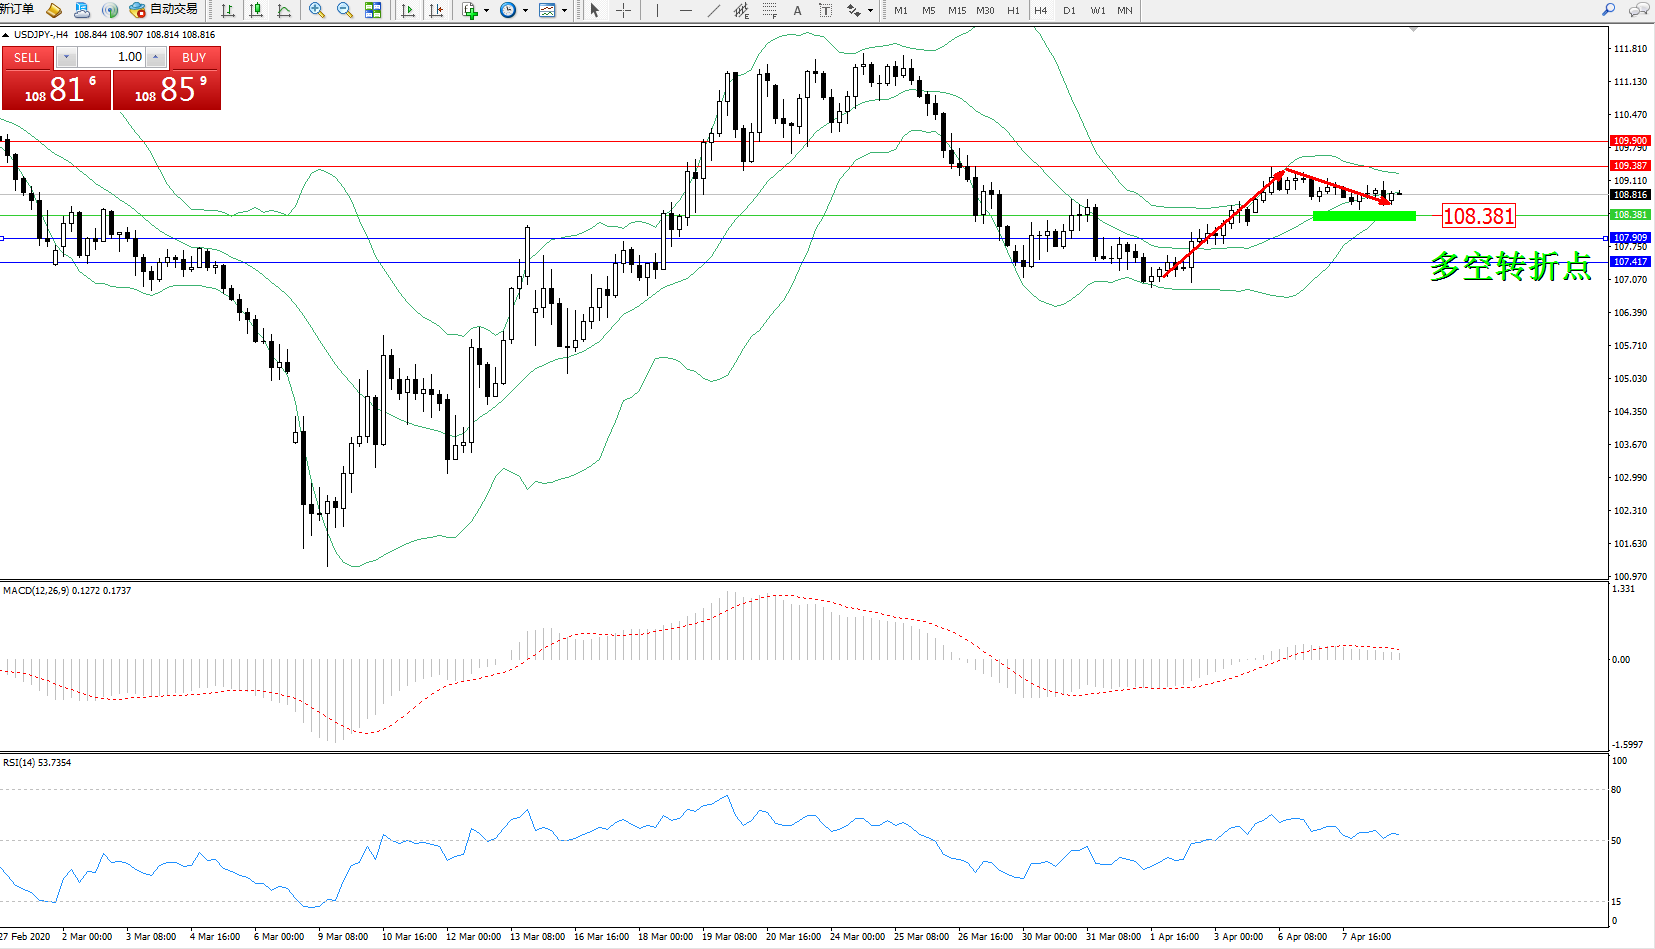Open the chart templates dropdown arrow
This screenshot has width=1655, height=949.
tap(564, 11)
